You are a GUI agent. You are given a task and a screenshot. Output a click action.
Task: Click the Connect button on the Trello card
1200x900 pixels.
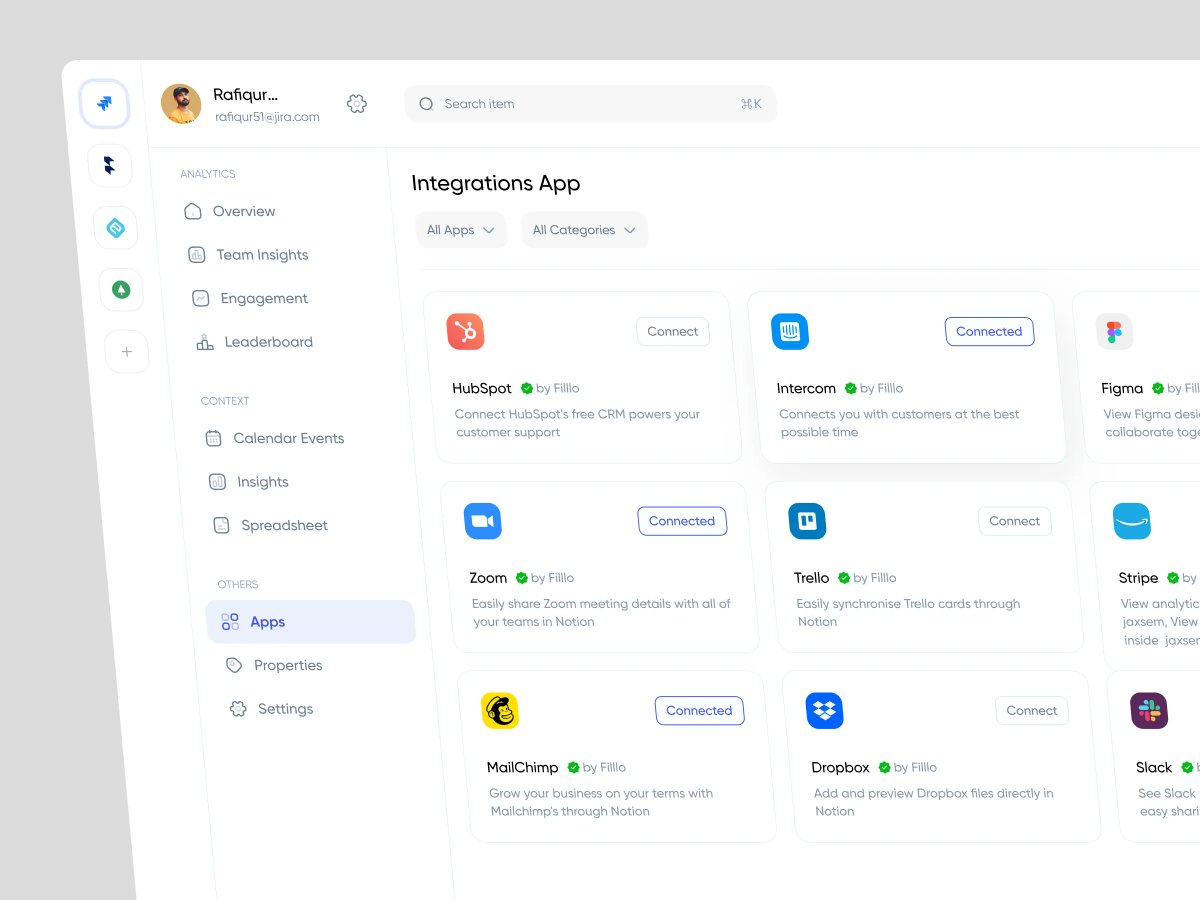tap(1015, 521)
